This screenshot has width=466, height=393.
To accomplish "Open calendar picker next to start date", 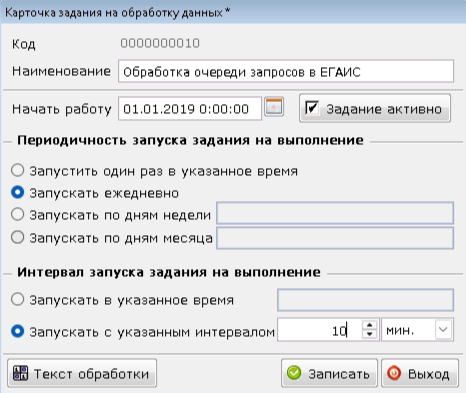I will [x=274, y=107].
